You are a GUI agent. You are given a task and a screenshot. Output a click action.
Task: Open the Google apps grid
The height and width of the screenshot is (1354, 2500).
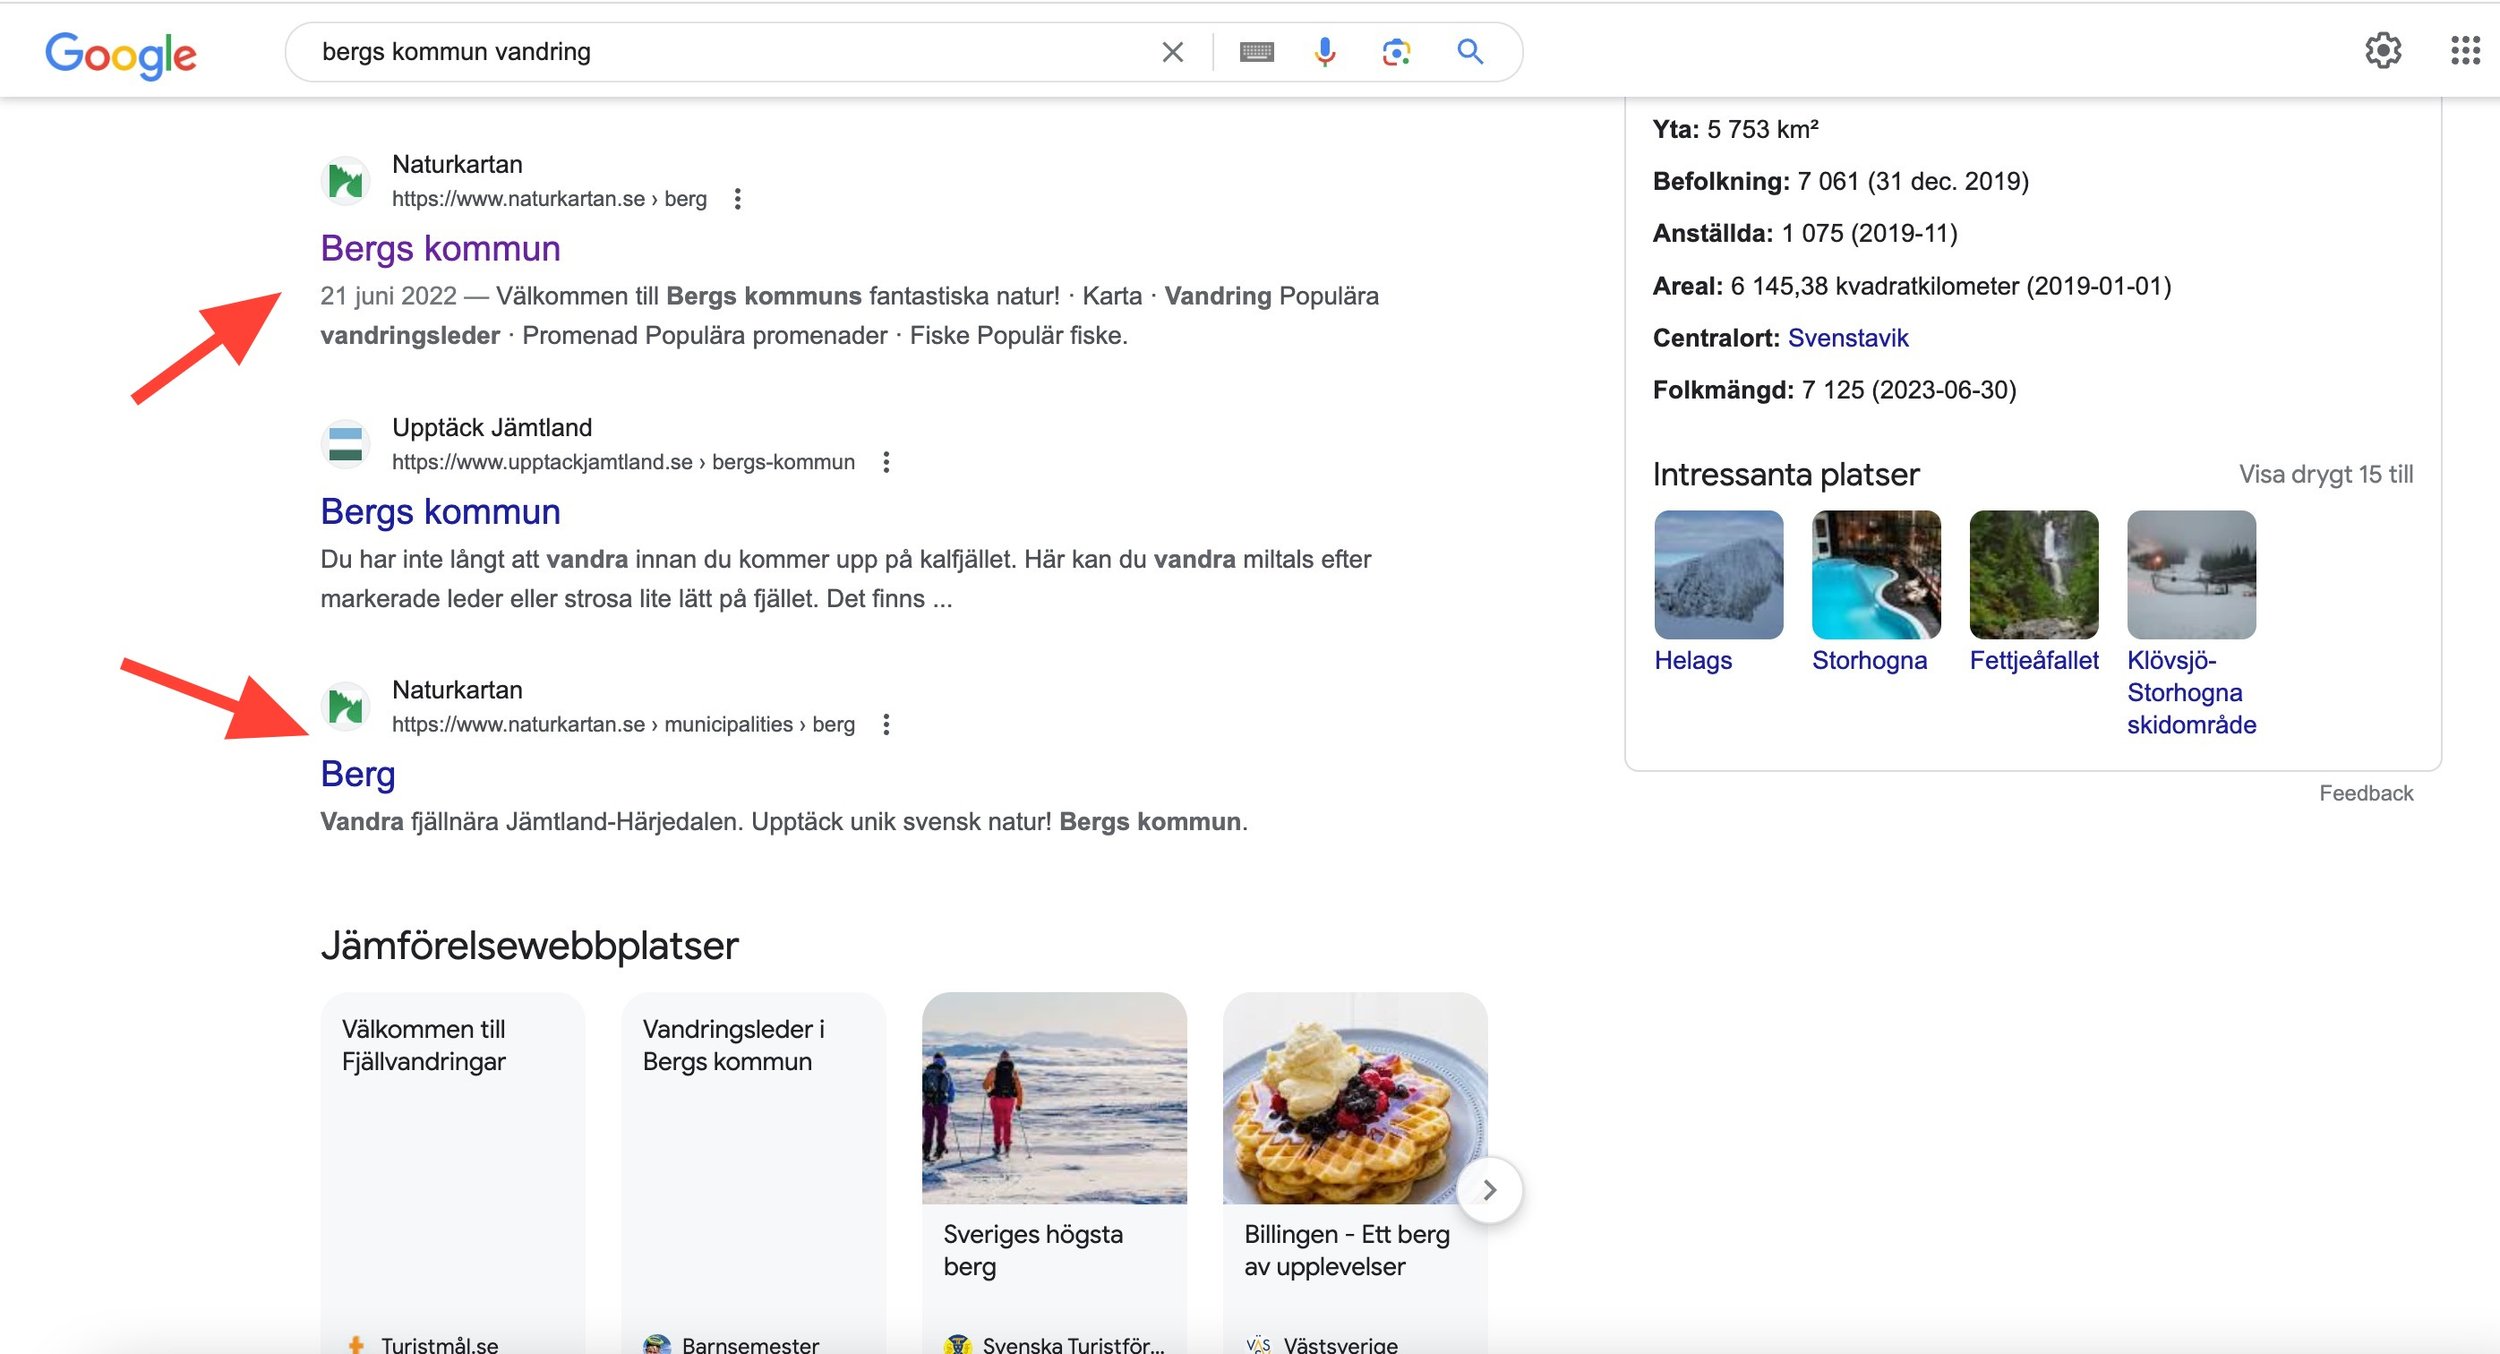coord(2465,50)
